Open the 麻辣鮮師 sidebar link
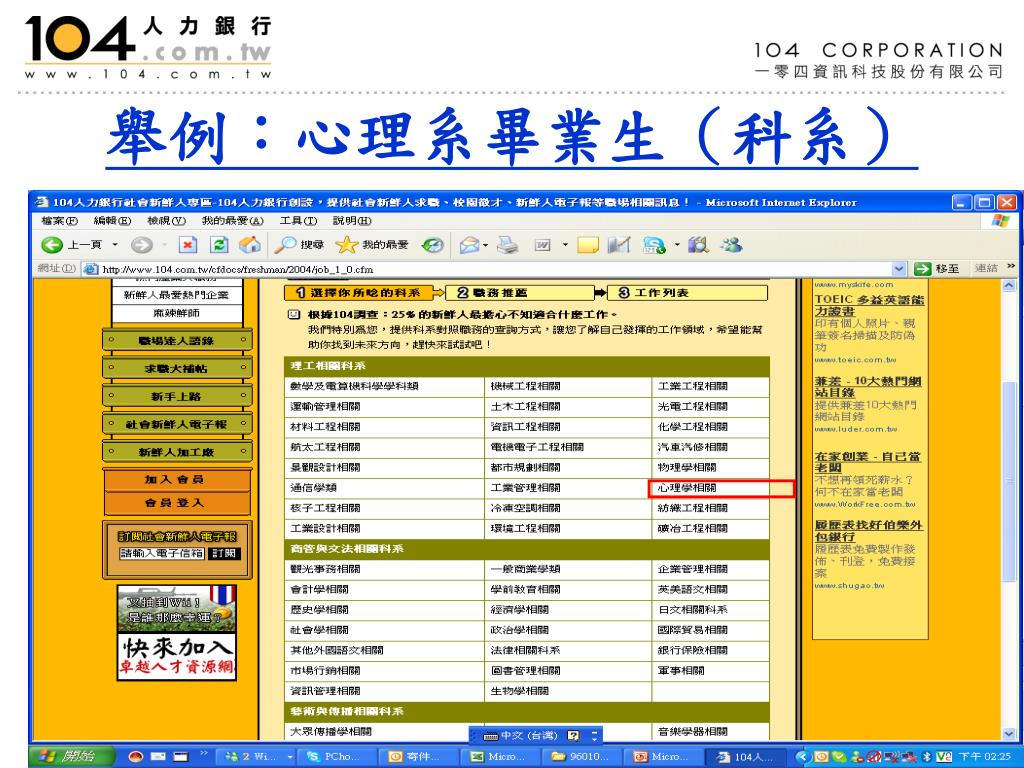This screenshot has width=1024, height=768. click(176, 313)
